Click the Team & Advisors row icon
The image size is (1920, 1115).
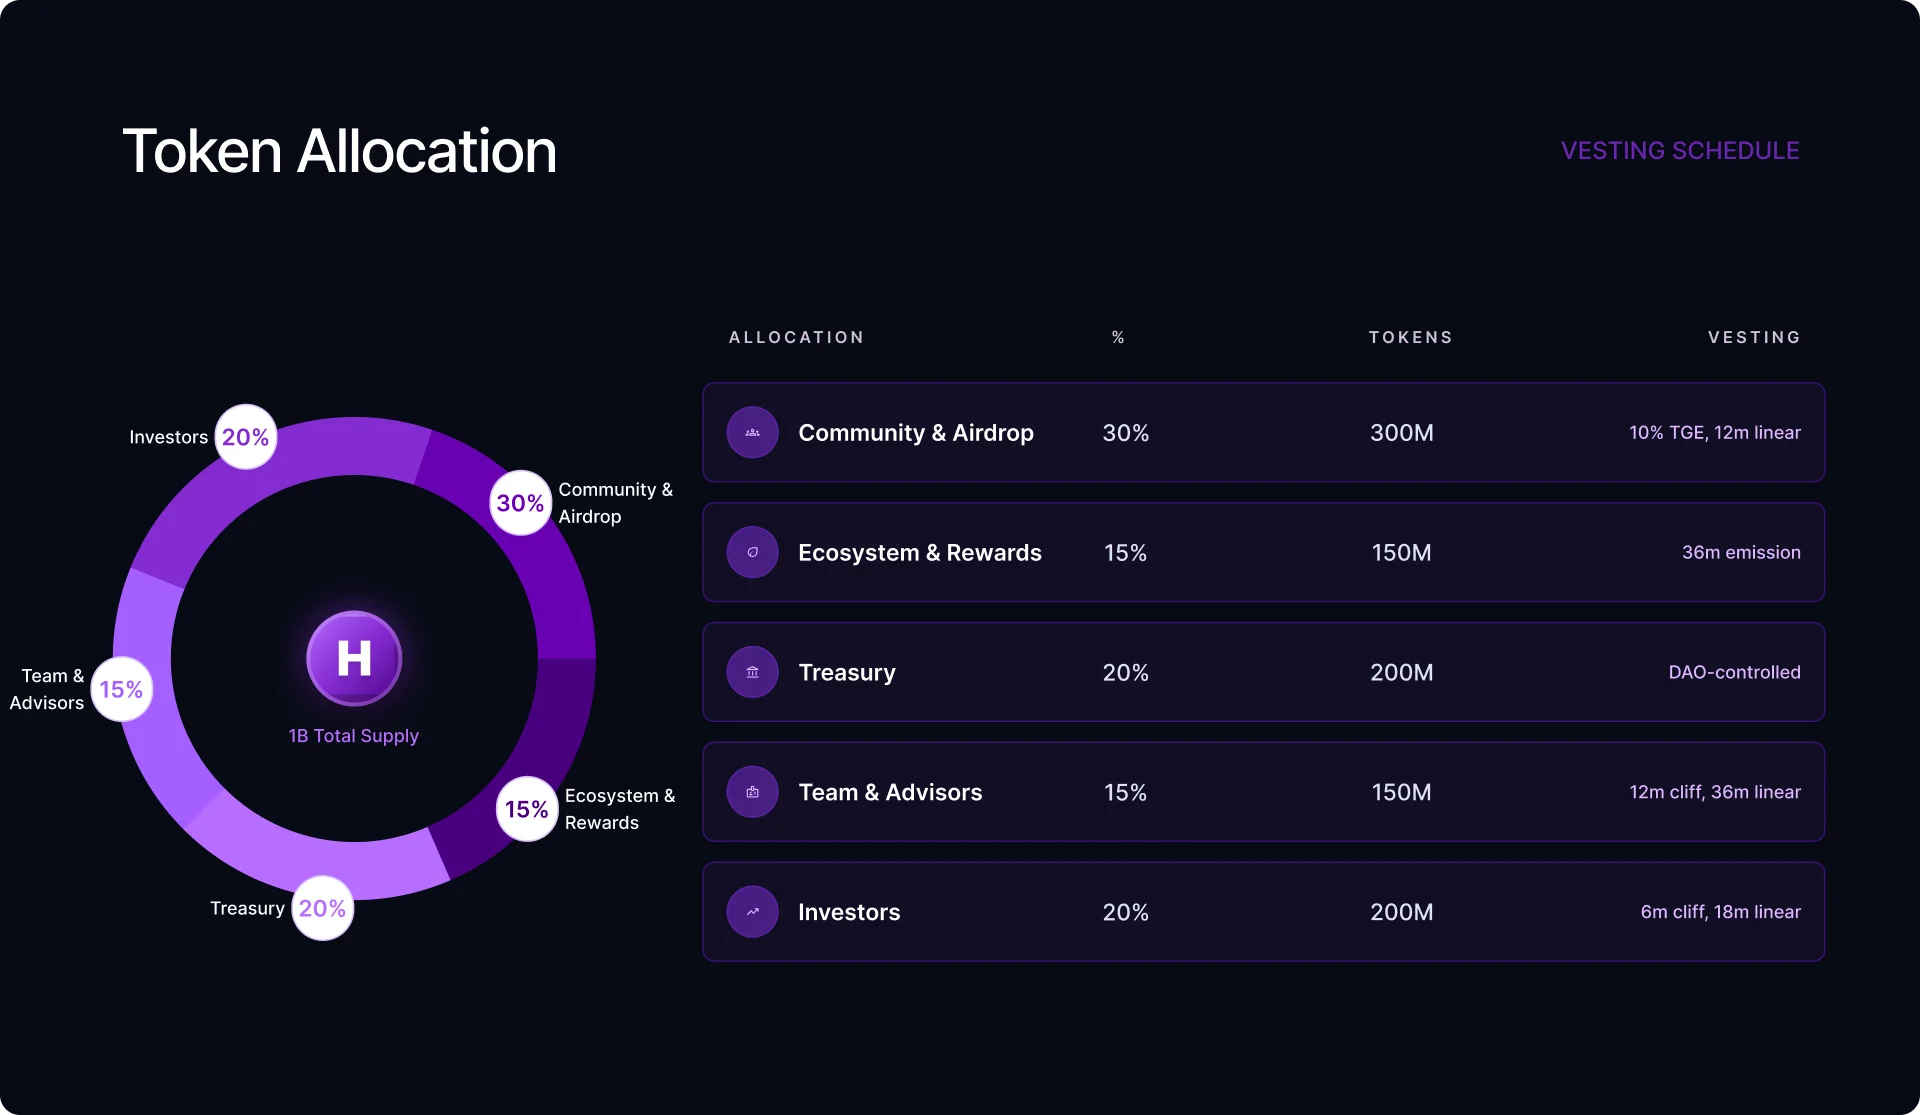752,792
